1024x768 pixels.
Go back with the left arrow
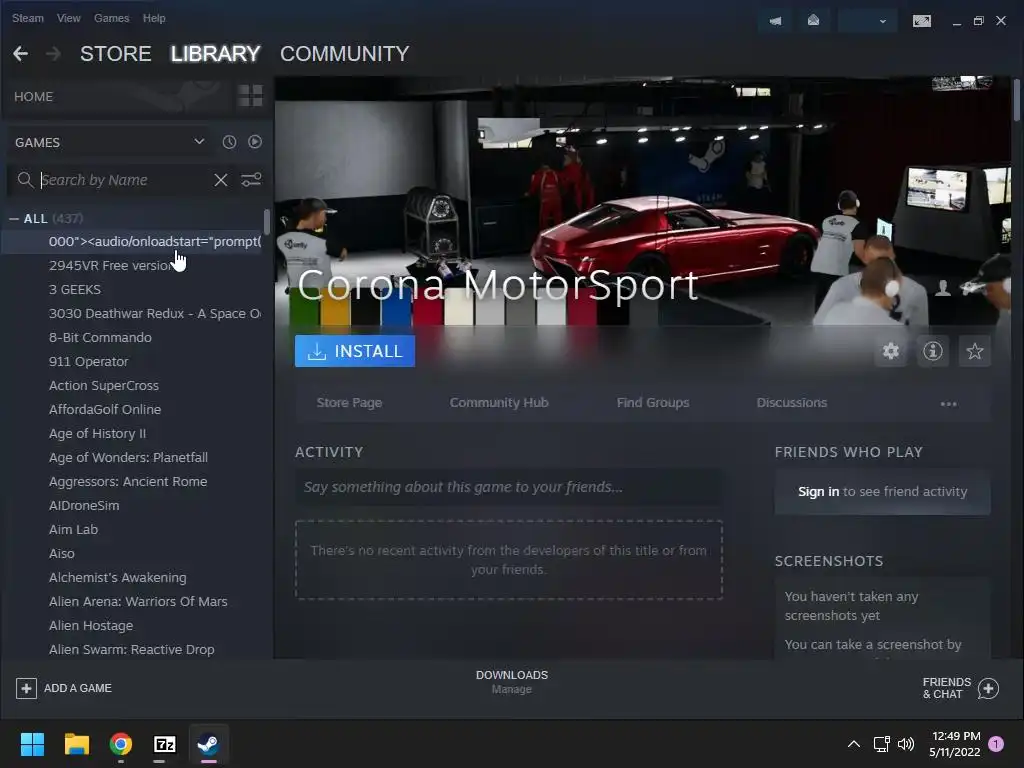20,54
